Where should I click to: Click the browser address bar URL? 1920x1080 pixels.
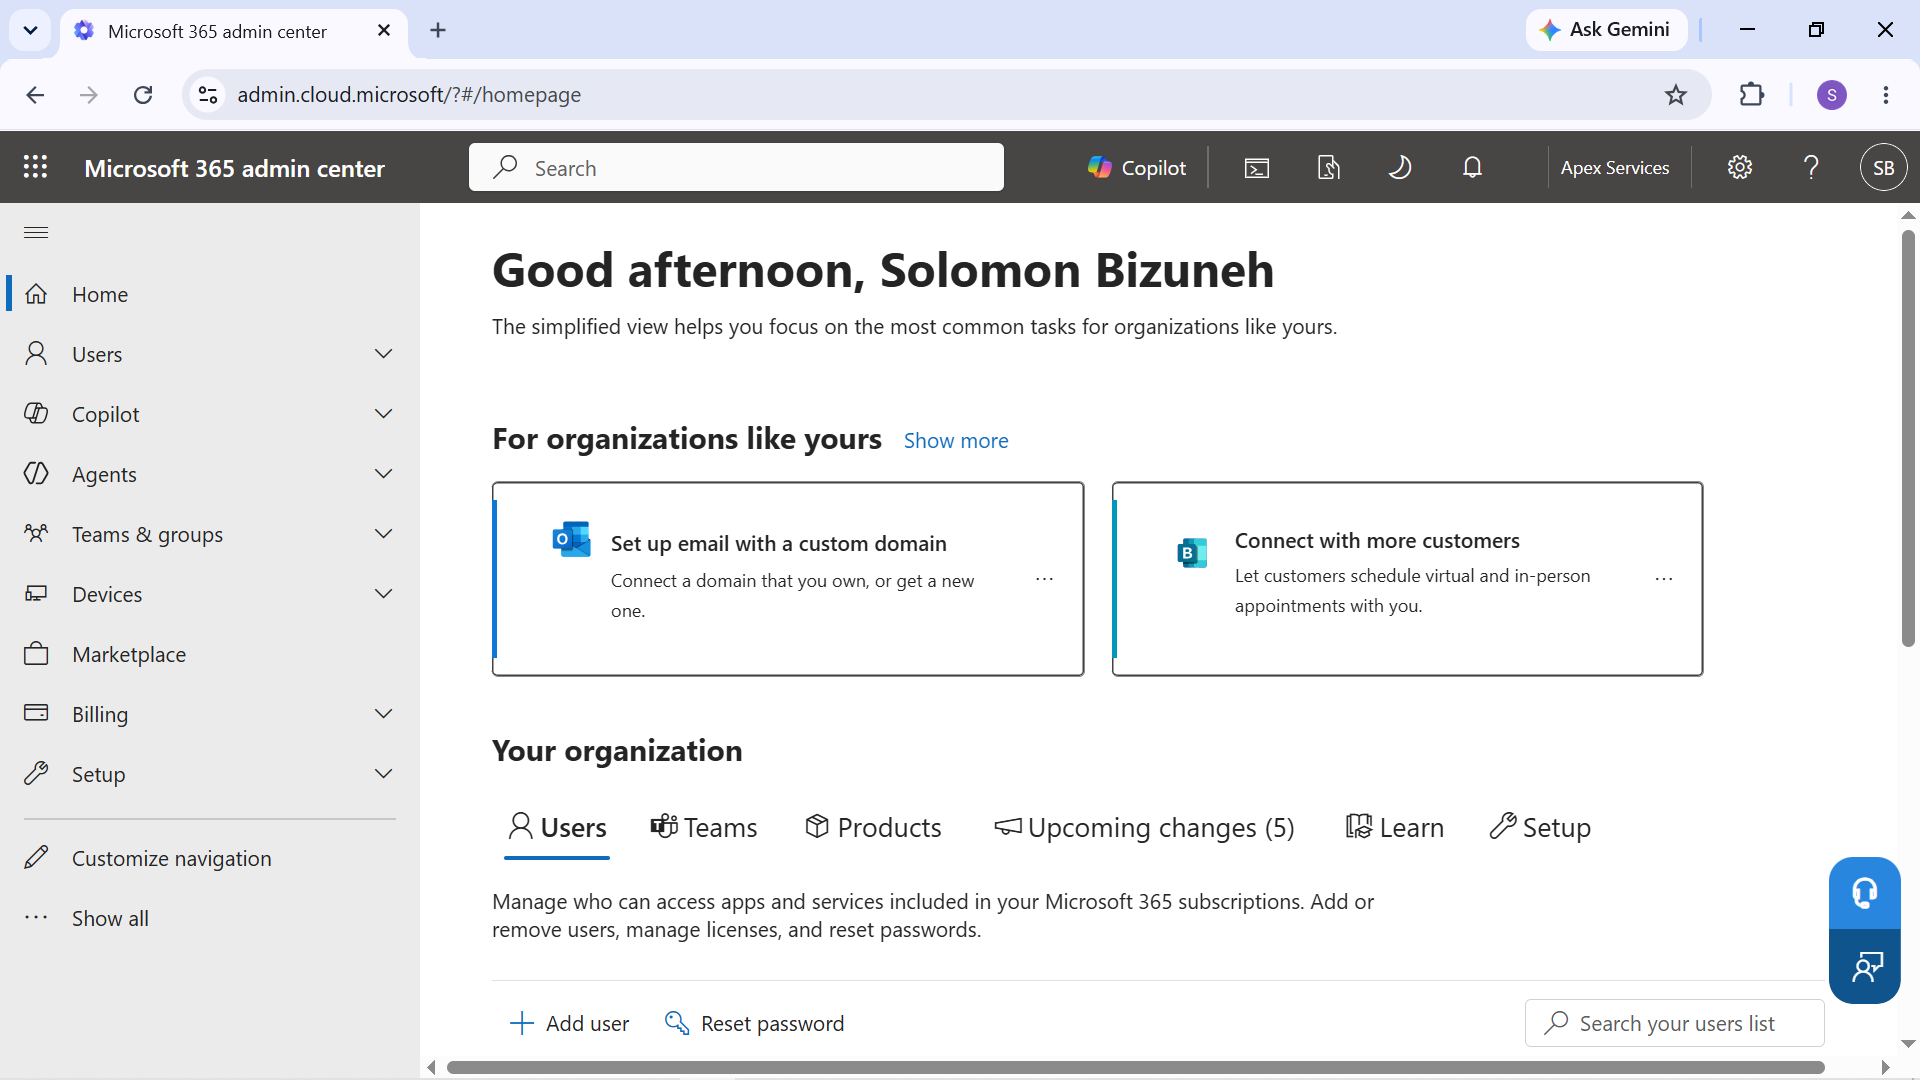click(409, 94)
